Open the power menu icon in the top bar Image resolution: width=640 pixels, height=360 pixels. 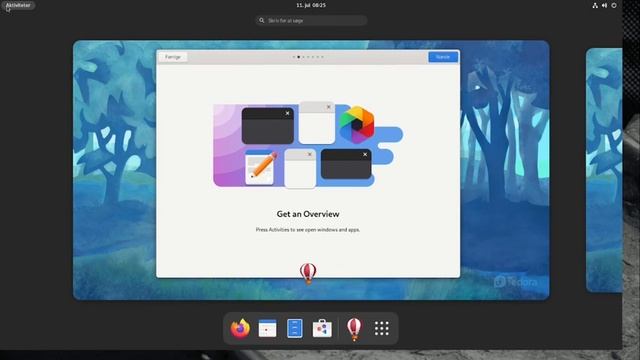(614, 5)
